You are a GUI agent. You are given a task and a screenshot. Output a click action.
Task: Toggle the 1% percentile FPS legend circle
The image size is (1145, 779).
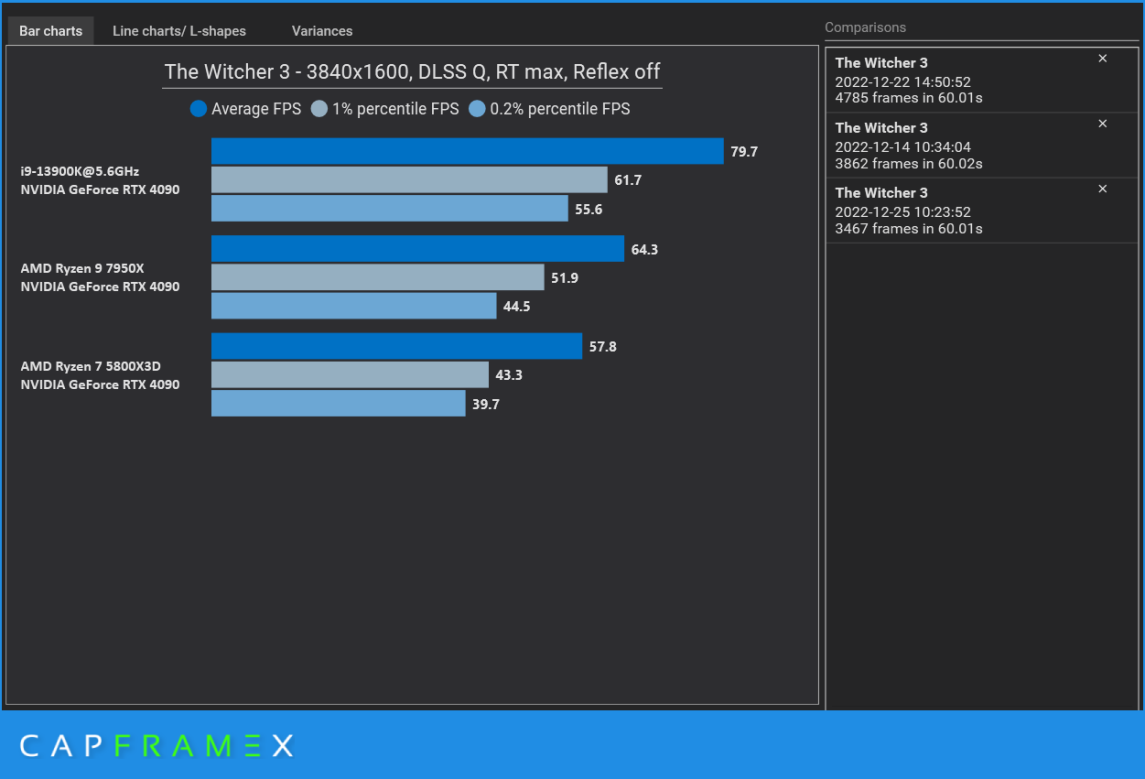tap(319, 109)
